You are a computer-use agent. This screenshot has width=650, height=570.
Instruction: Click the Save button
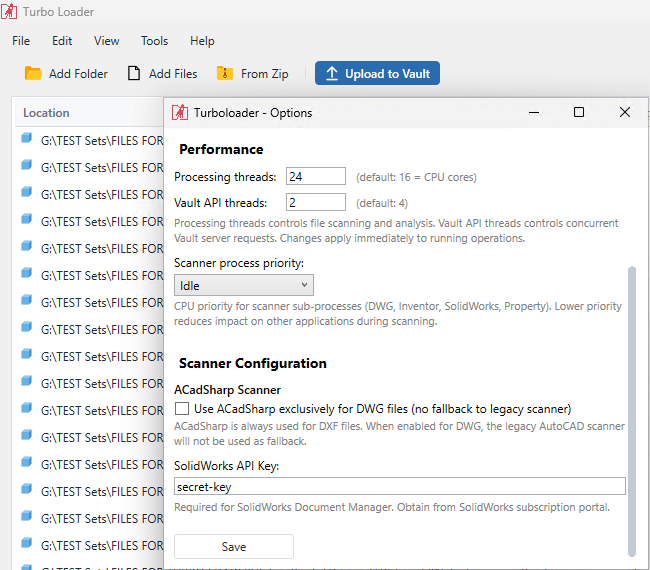(x=234, y=546)
